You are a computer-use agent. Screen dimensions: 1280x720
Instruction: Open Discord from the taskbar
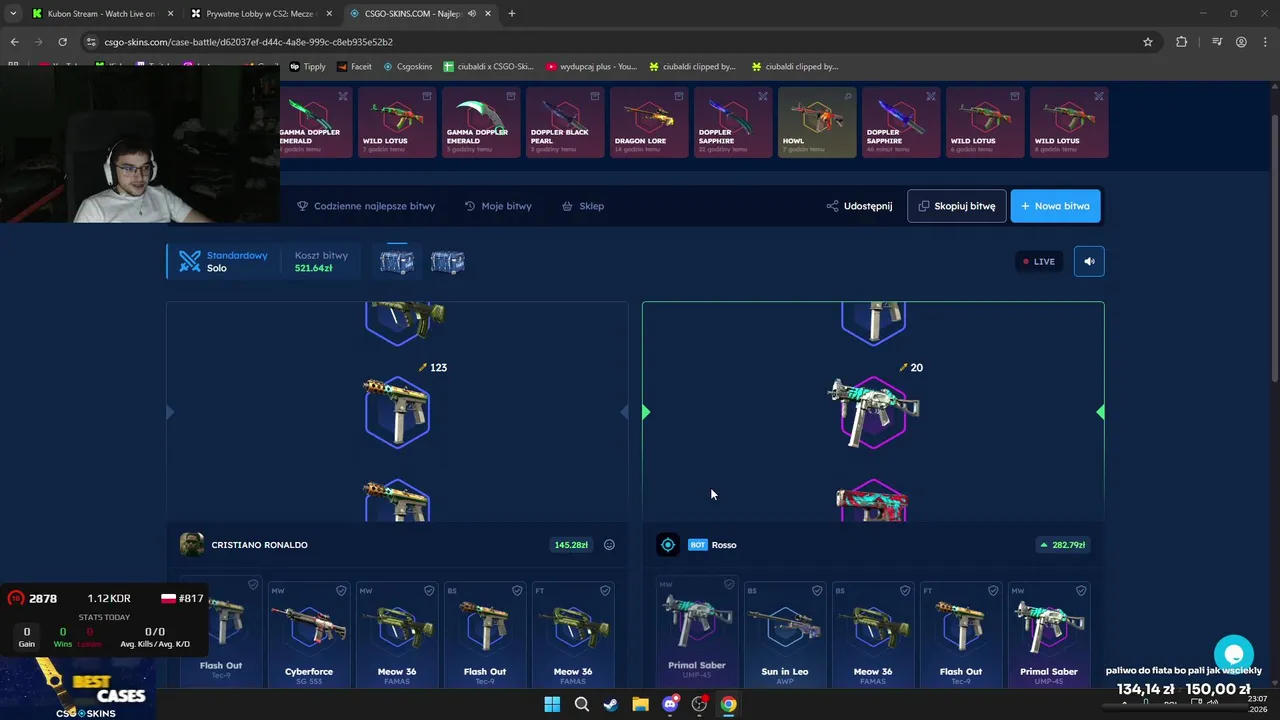(x=669, y=704)
